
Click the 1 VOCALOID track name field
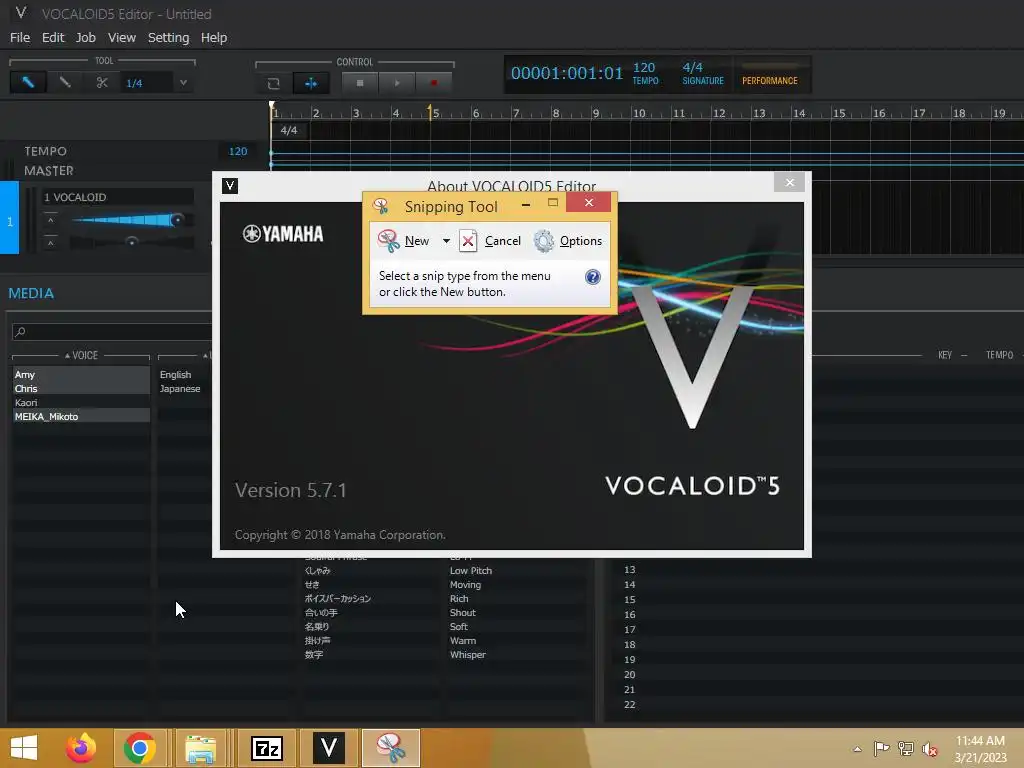118,197
